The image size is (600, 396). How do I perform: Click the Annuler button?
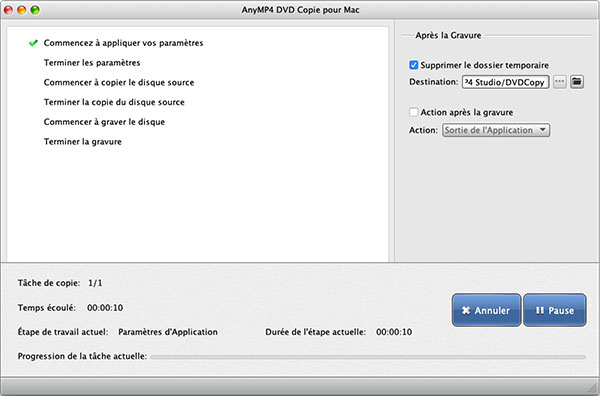[x=486, y=310]
